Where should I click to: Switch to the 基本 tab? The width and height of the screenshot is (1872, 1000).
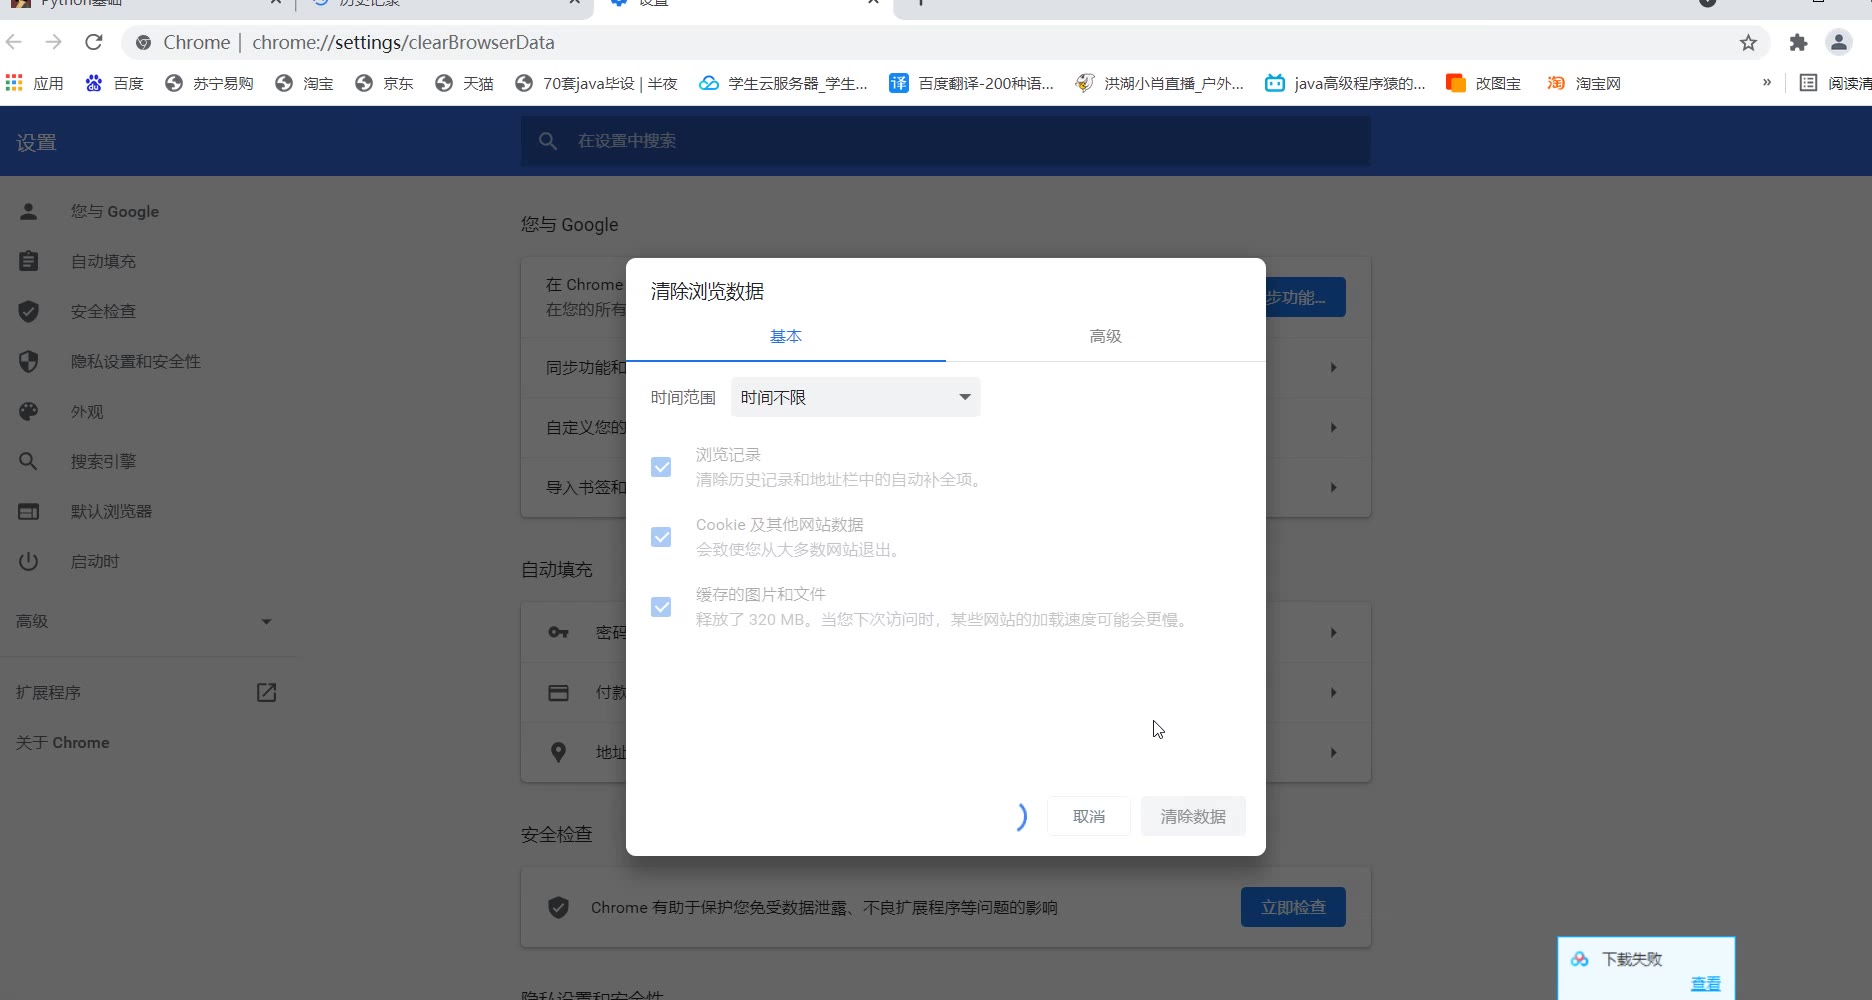point(786,337)
